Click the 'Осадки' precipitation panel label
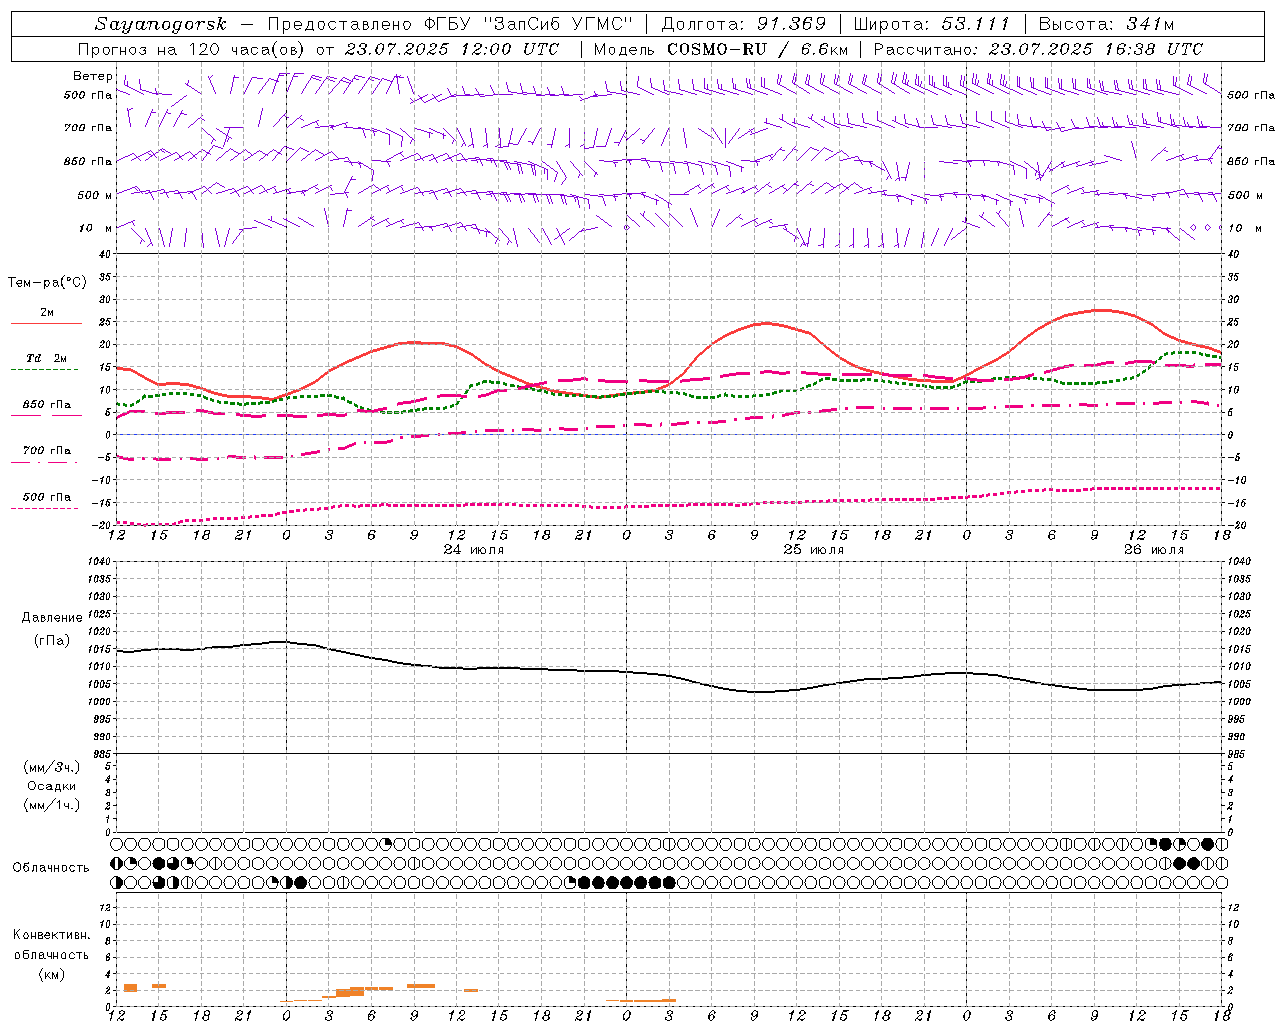The width and height of the screenshot is (1280, 1024). (x=51, y=786)
